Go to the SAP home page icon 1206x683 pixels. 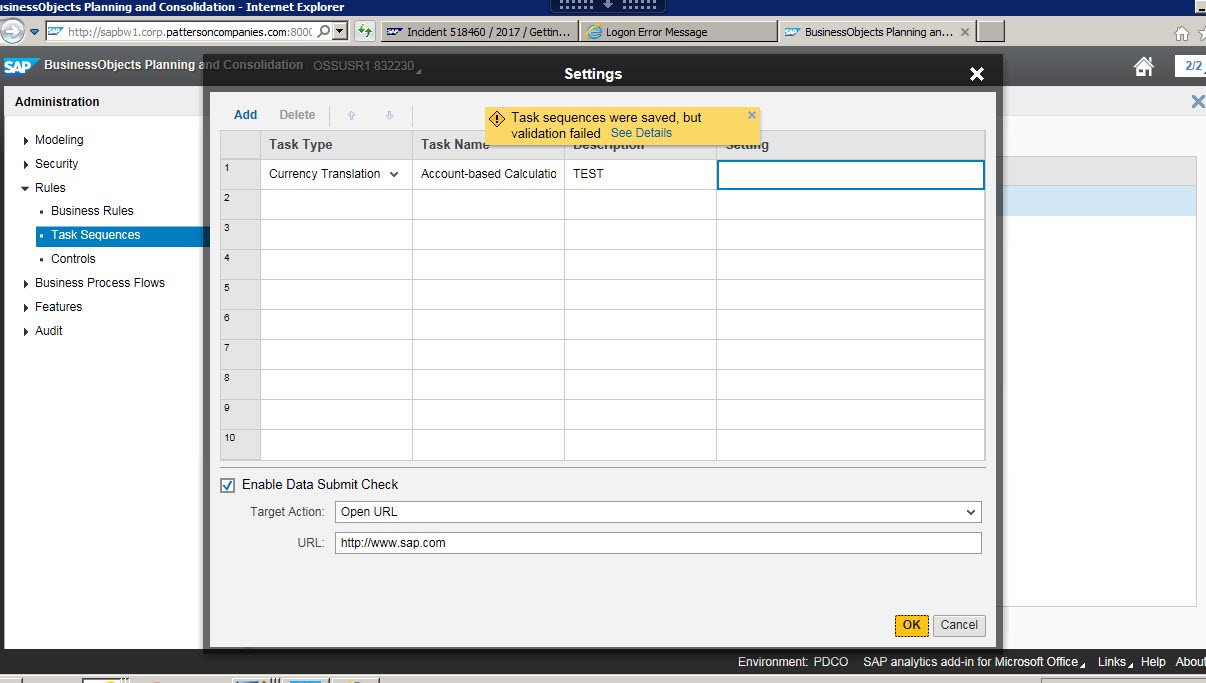[x=1143, y=66]
